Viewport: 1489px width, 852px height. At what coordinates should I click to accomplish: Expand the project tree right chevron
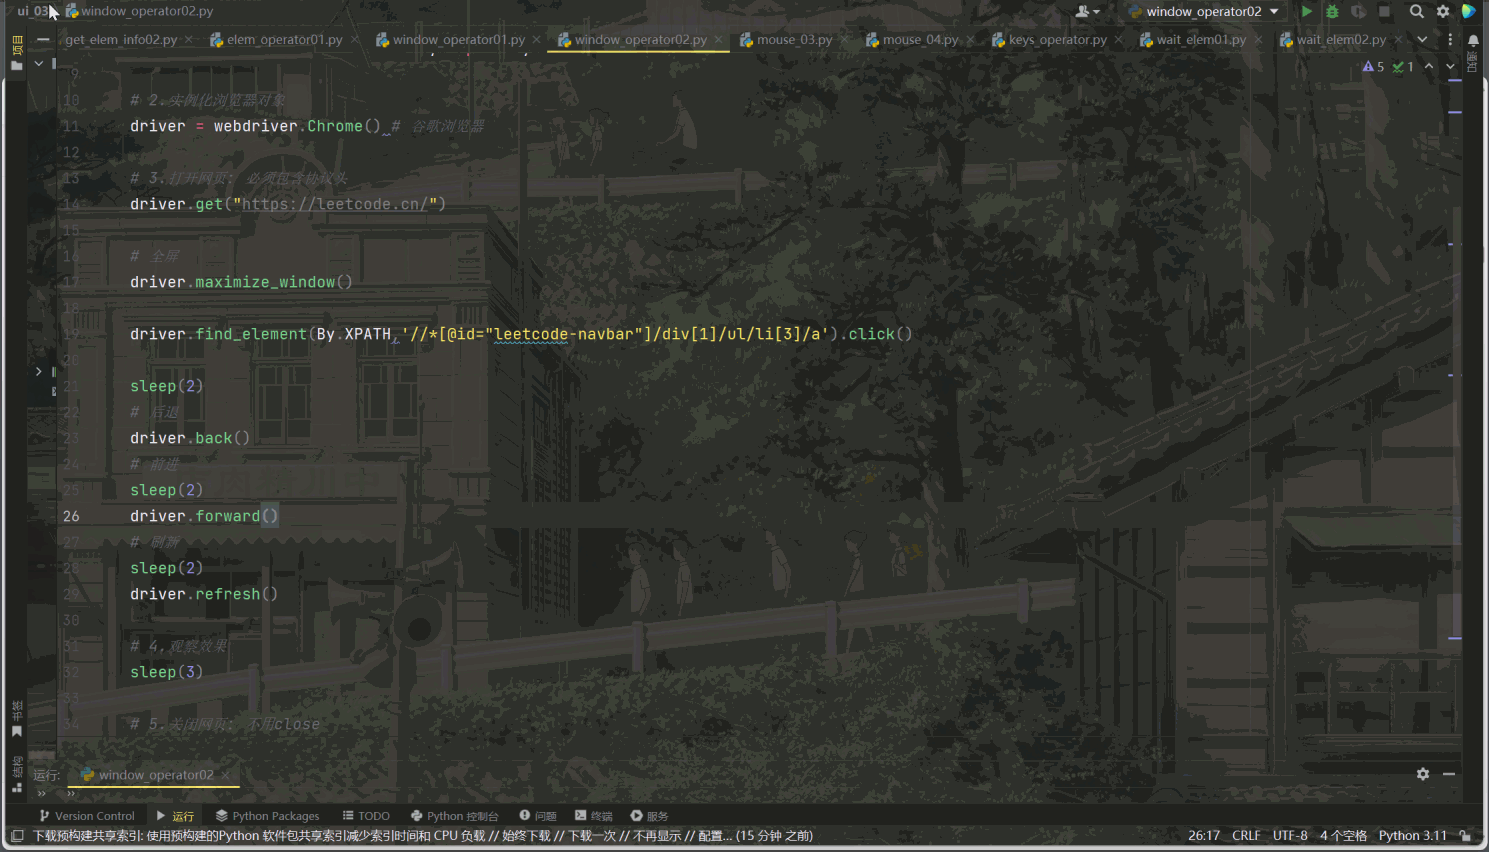[x=39, y=371]
